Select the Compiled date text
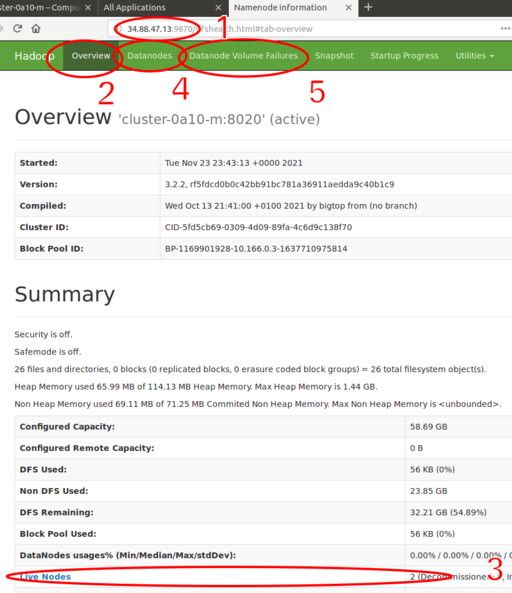The height and width of the screenshot is (593, 512). coord(291,206)
